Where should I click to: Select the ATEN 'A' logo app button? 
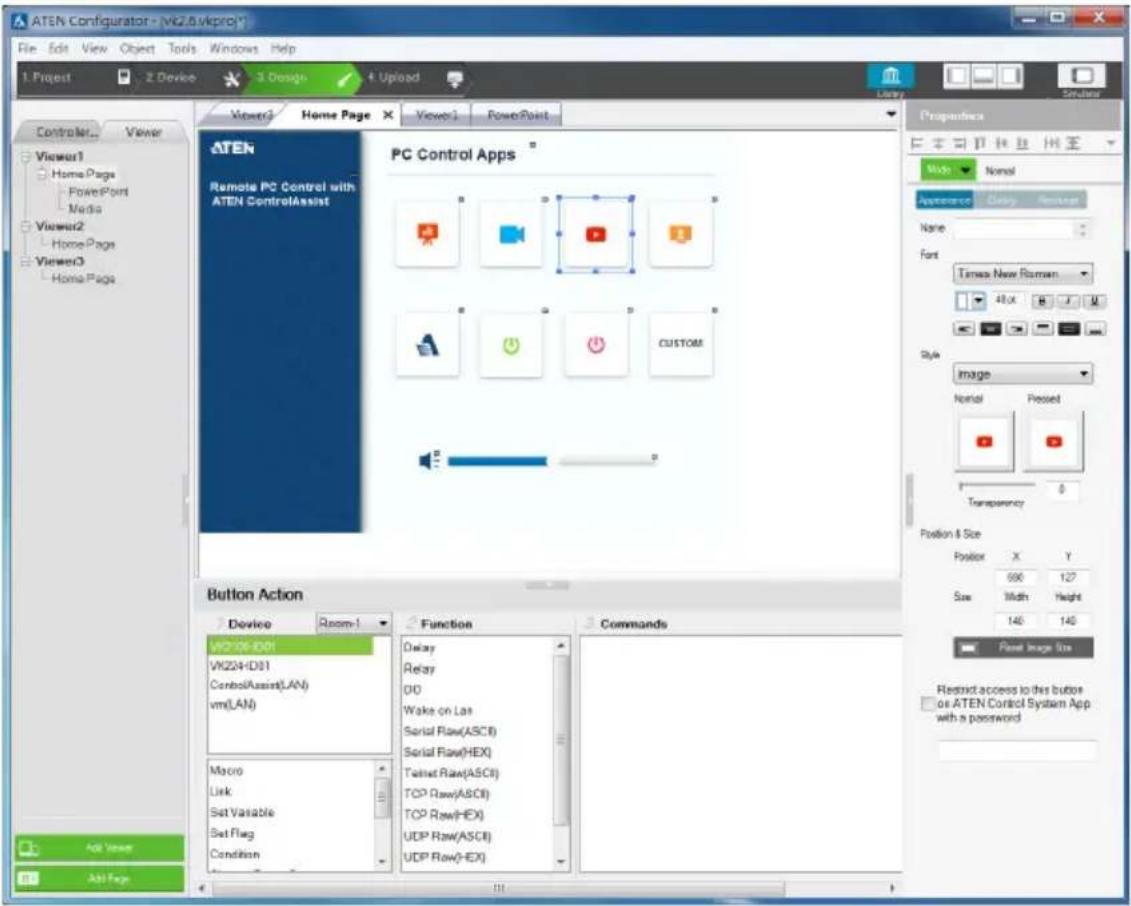[x=427, y=345]
